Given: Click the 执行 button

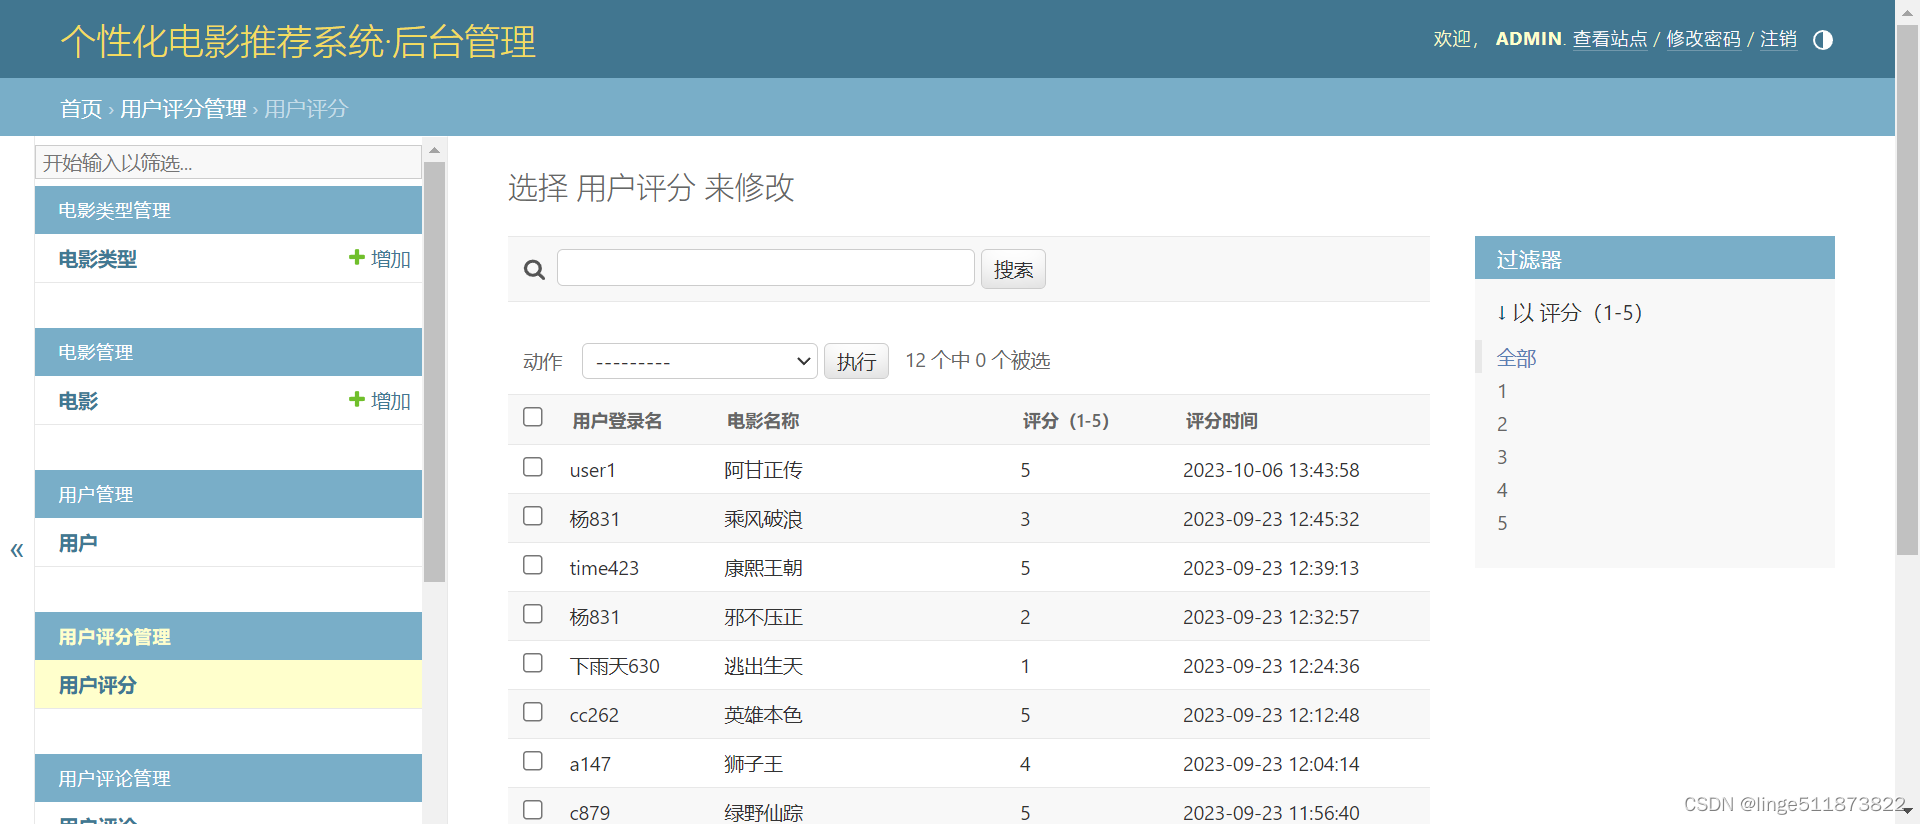Looking at the screenshot, I should tap(857, 361).
